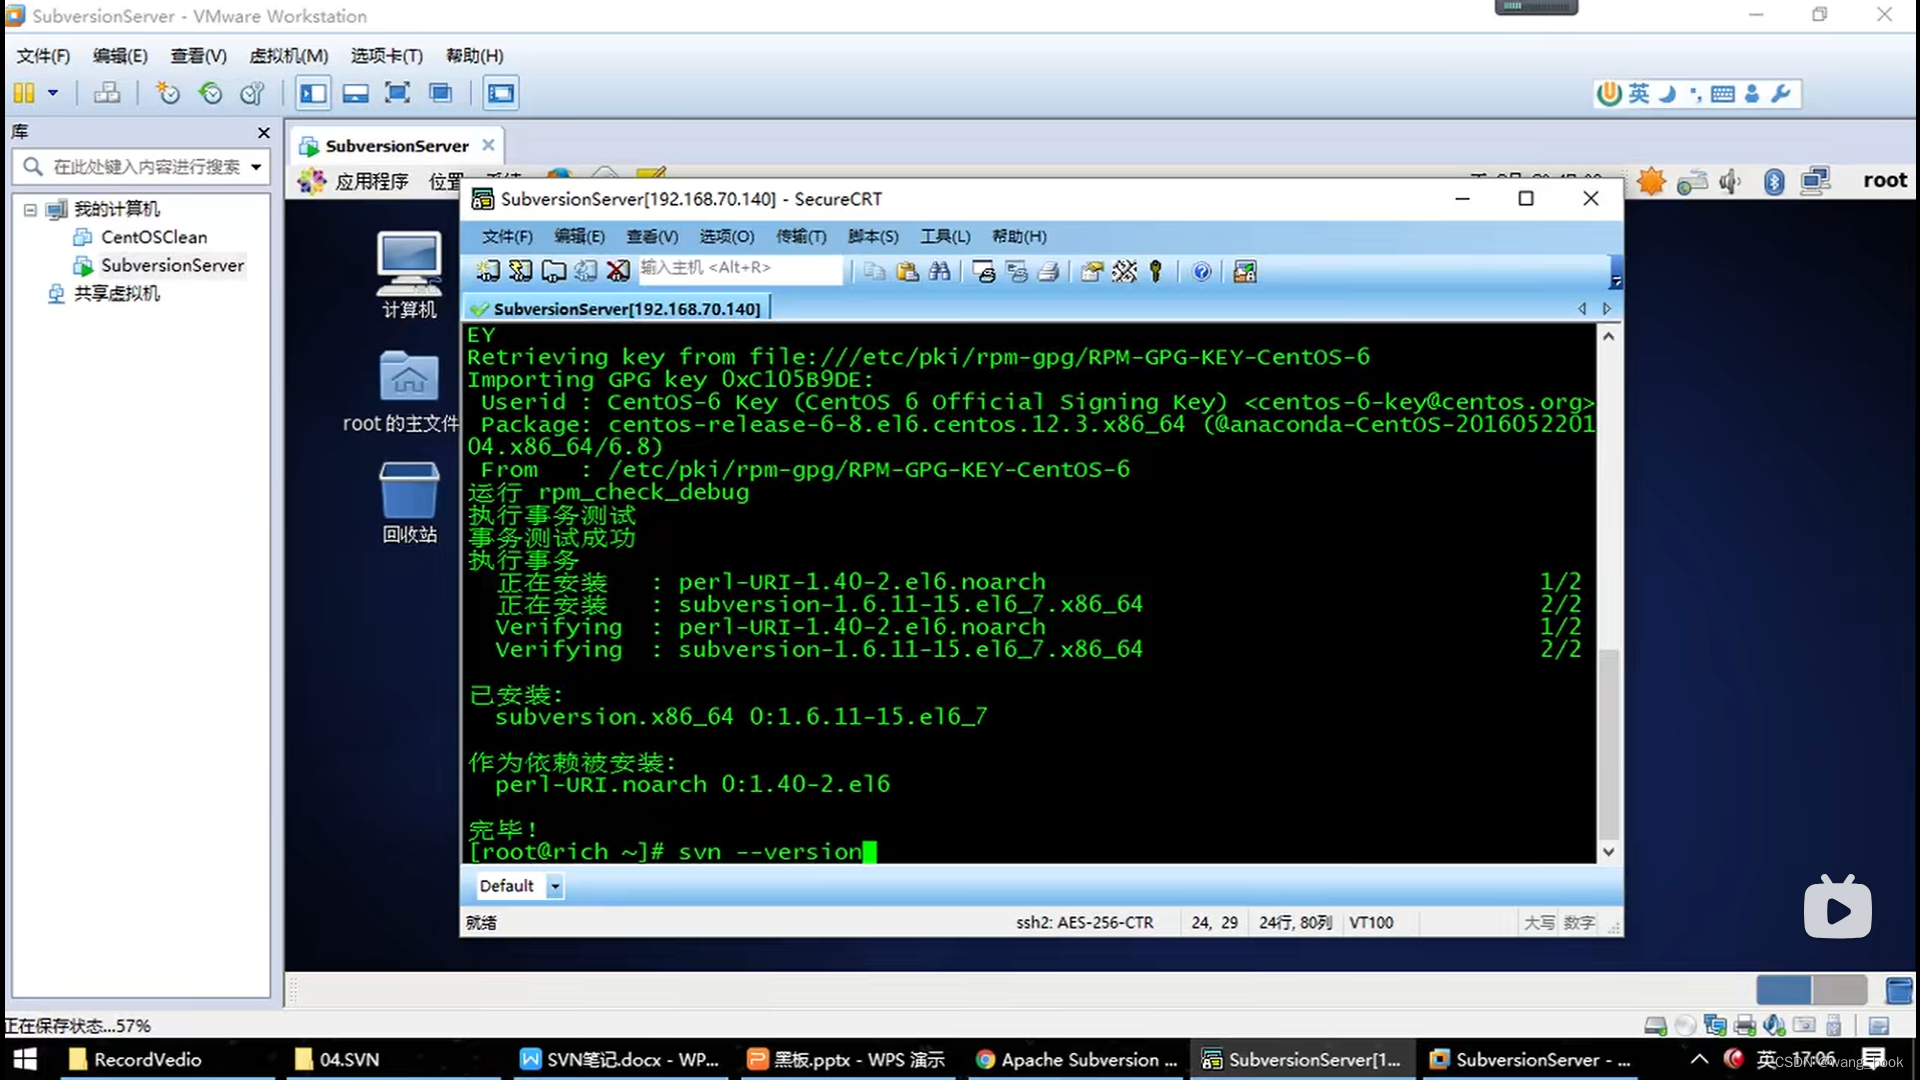Collapse the 我的计算机 tree node
This screenshot has height=1080, width=1920.
30,209
